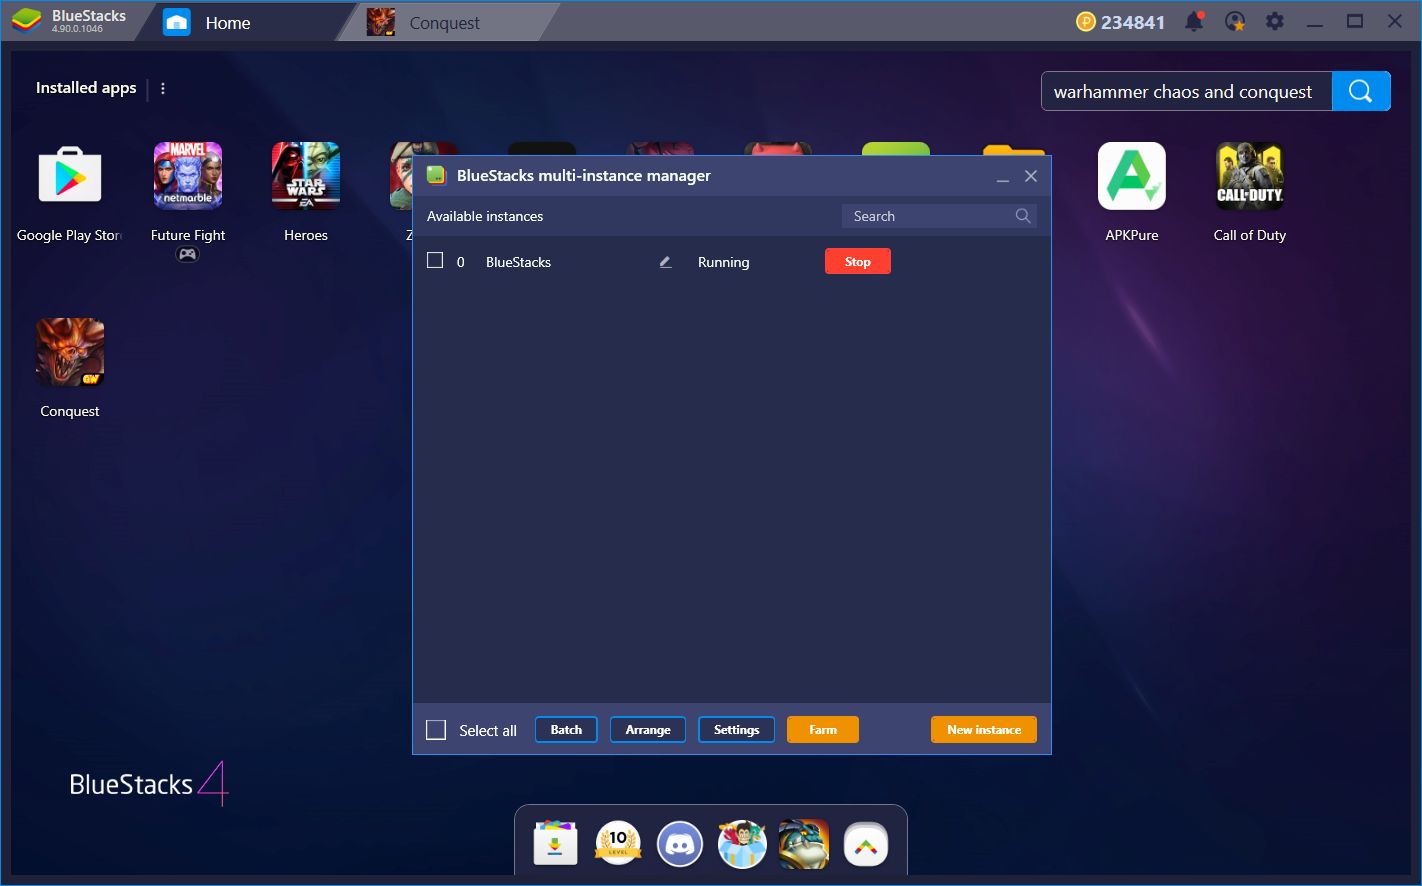Viewport: 1422px width, 886px height.
Task: Click the Arrange button
Action: click(x=648, y=730)
